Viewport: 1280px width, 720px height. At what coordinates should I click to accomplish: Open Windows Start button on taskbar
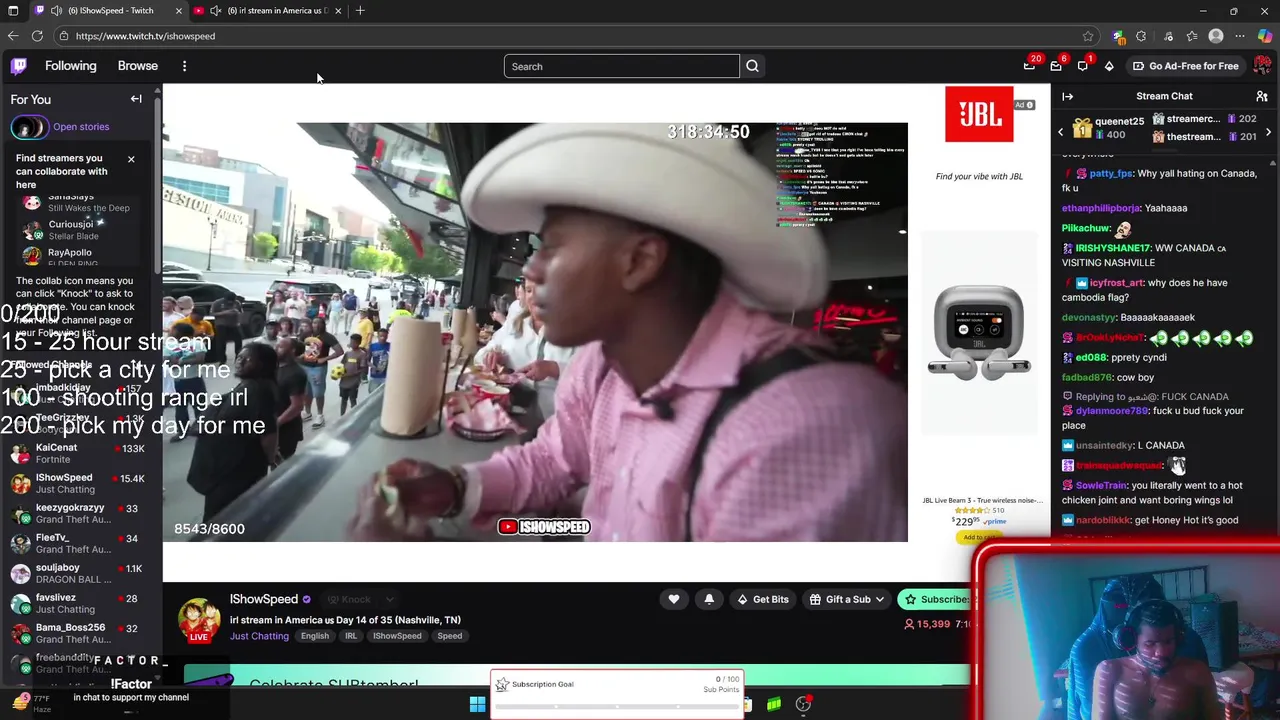(477, 704)
